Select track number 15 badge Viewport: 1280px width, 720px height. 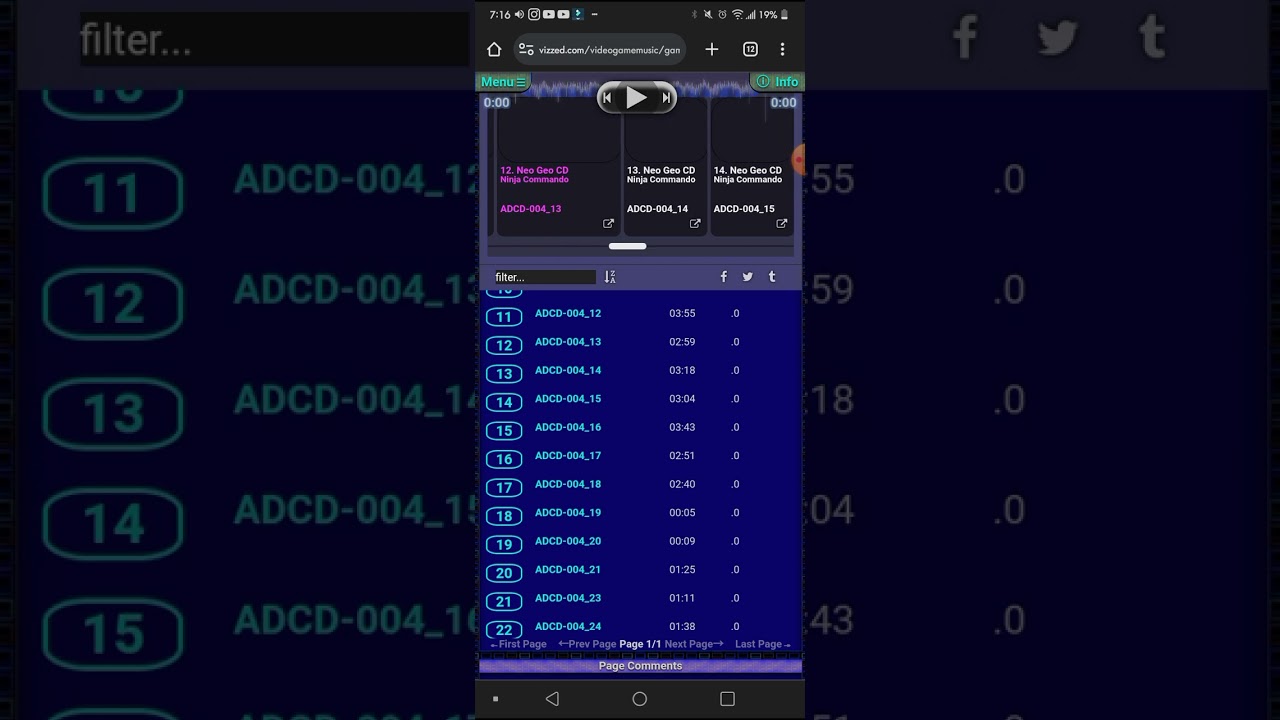tap(504, 431)
